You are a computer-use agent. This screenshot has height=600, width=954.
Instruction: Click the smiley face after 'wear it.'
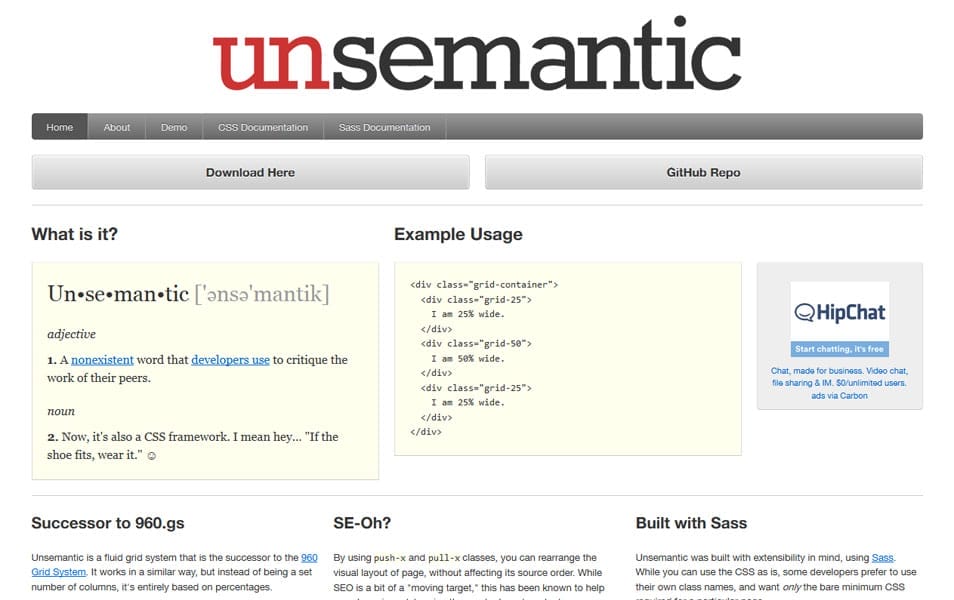(151, 455)
